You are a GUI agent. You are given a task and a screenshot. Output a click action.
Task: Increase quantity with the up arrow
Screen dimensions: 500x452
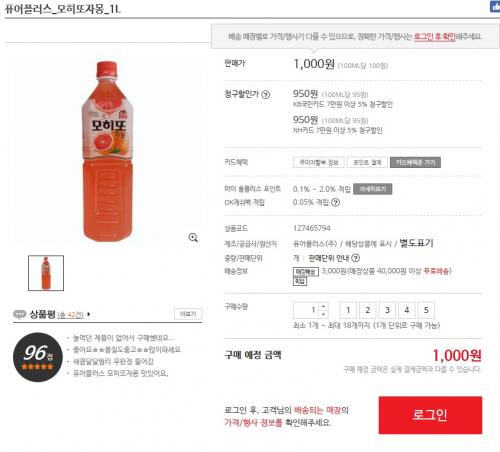tap(323, 306)
